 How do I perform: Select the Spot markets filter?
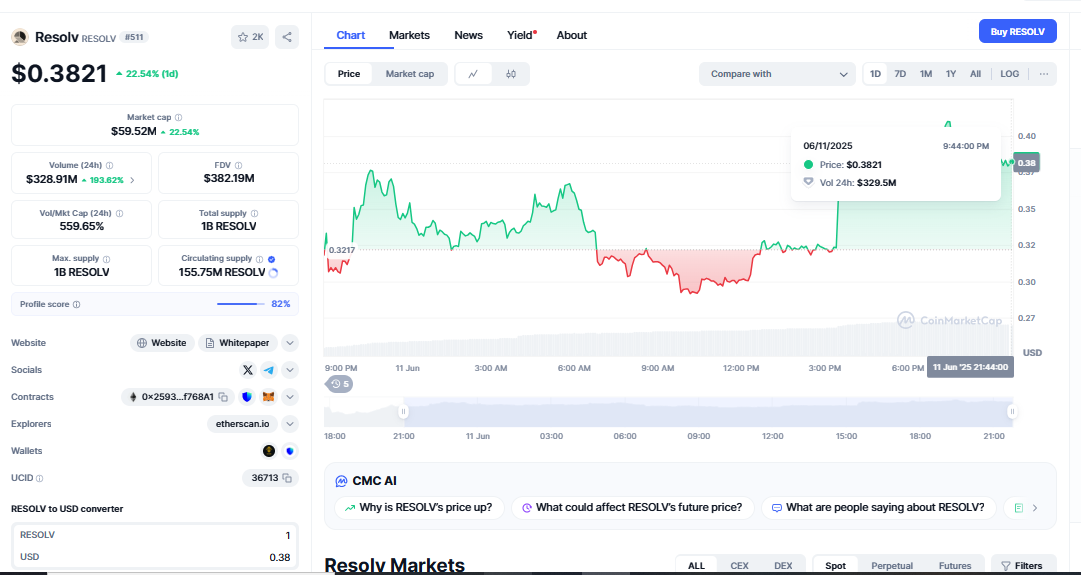pyautogui.click(x=836, y=565)
